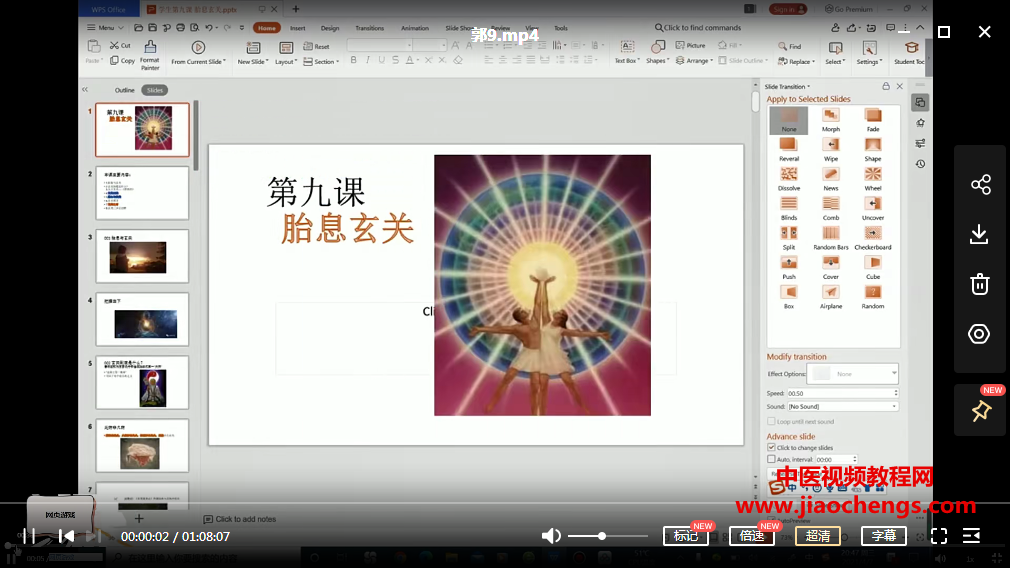Viewport: 1010px width, 568px height.
Task: Click the 字幕 subtitles button
Action: 884,536
